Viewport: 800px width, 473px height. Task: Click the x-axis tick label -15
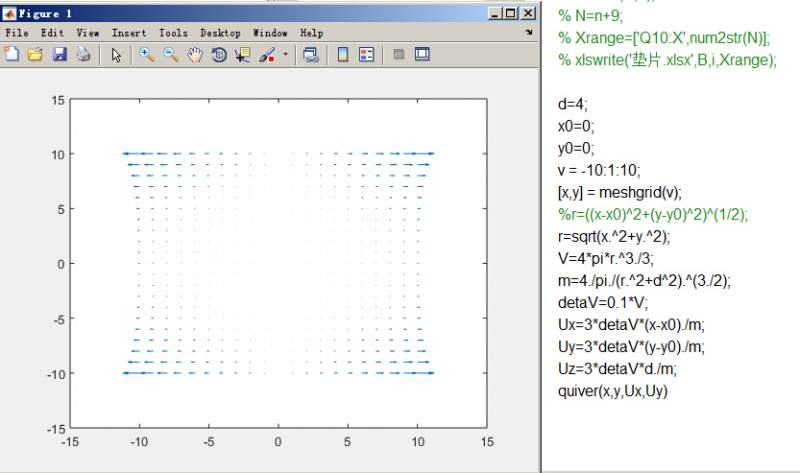click(70, 442)
